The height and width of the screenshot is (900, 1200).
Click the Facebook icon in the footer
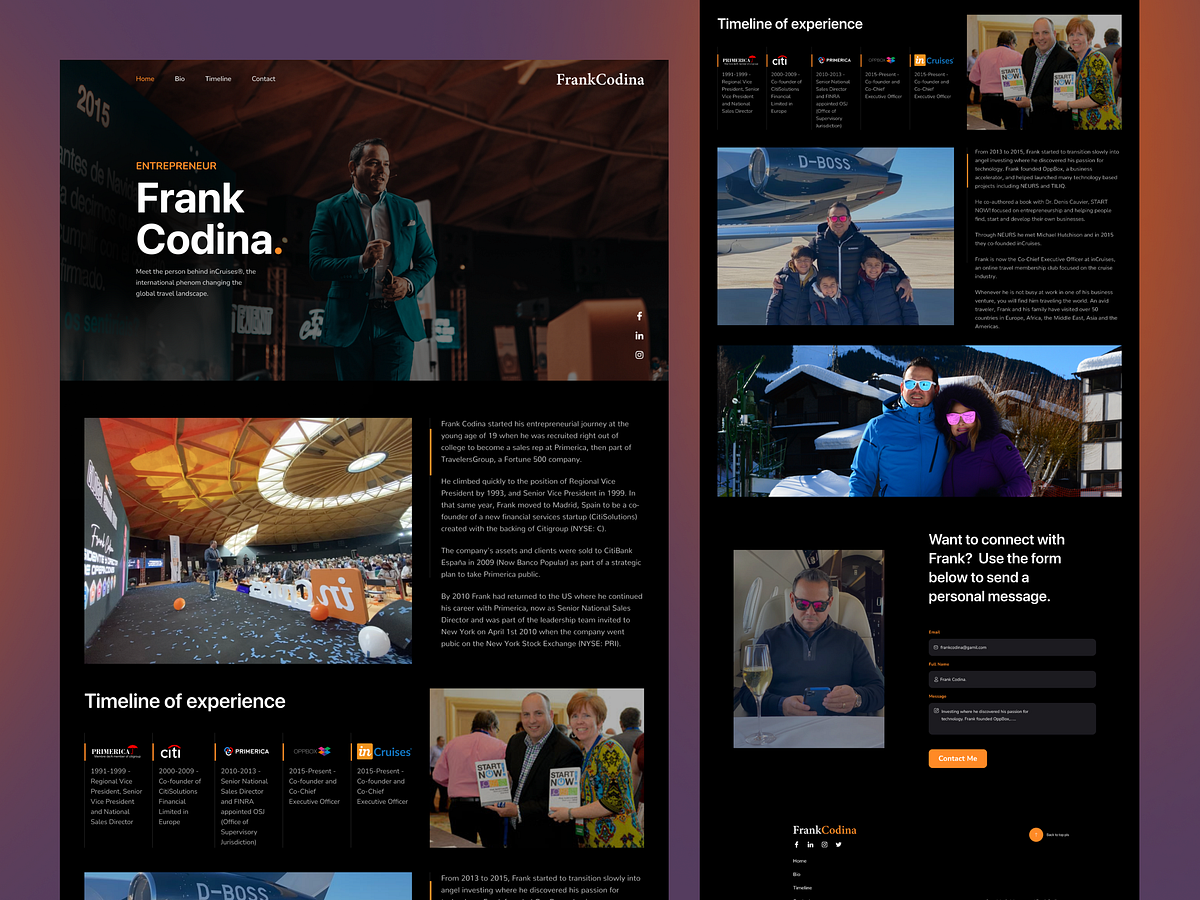pyautogui.click(x=796, y=845)
